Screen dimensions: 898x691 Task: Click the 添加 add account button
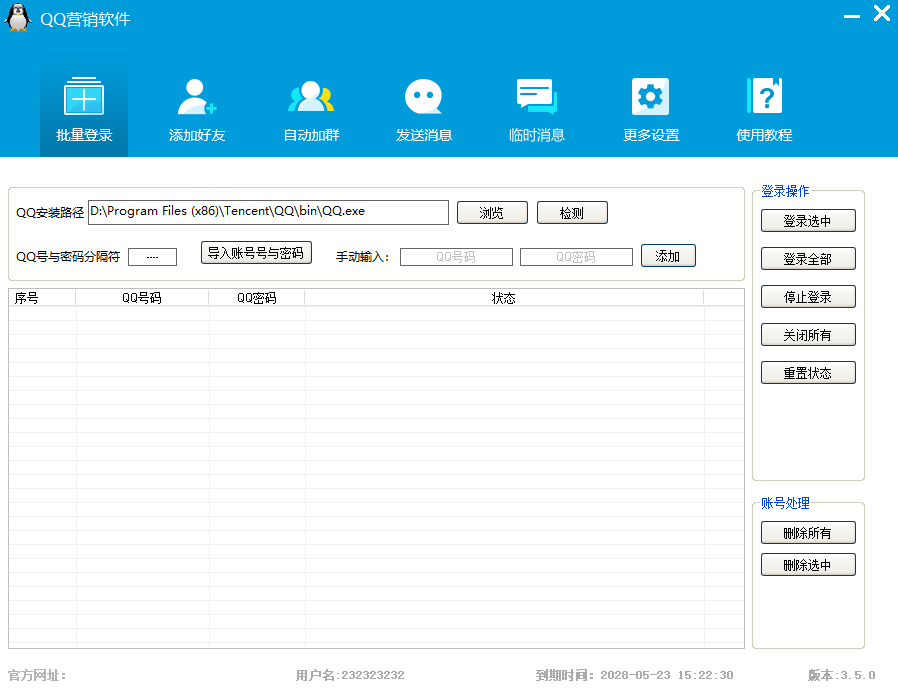click(668, 256)
